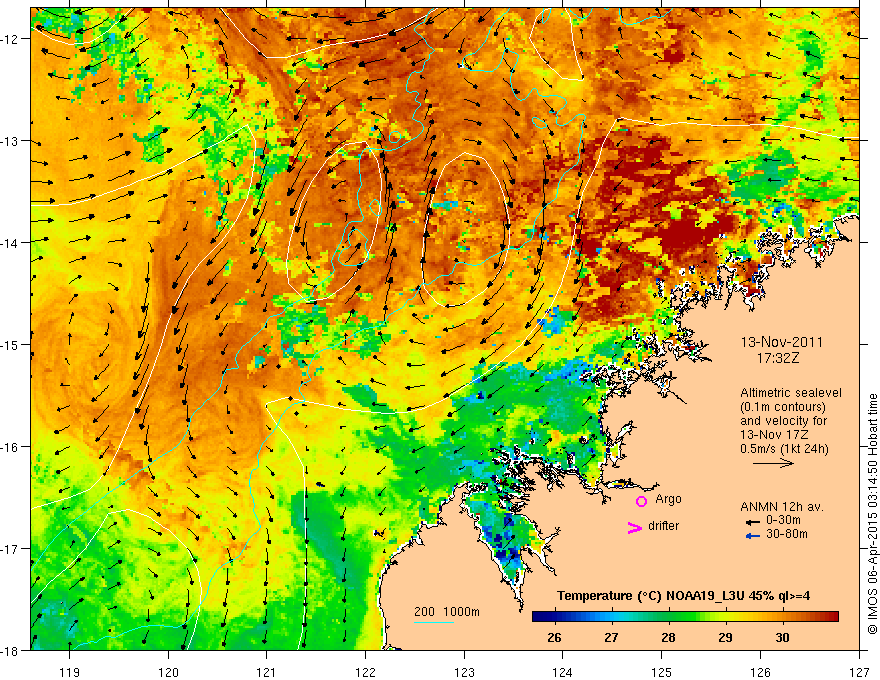Click the 'Argo' legend label
This screenshot has width=880, height=680.
pos(668,499)
